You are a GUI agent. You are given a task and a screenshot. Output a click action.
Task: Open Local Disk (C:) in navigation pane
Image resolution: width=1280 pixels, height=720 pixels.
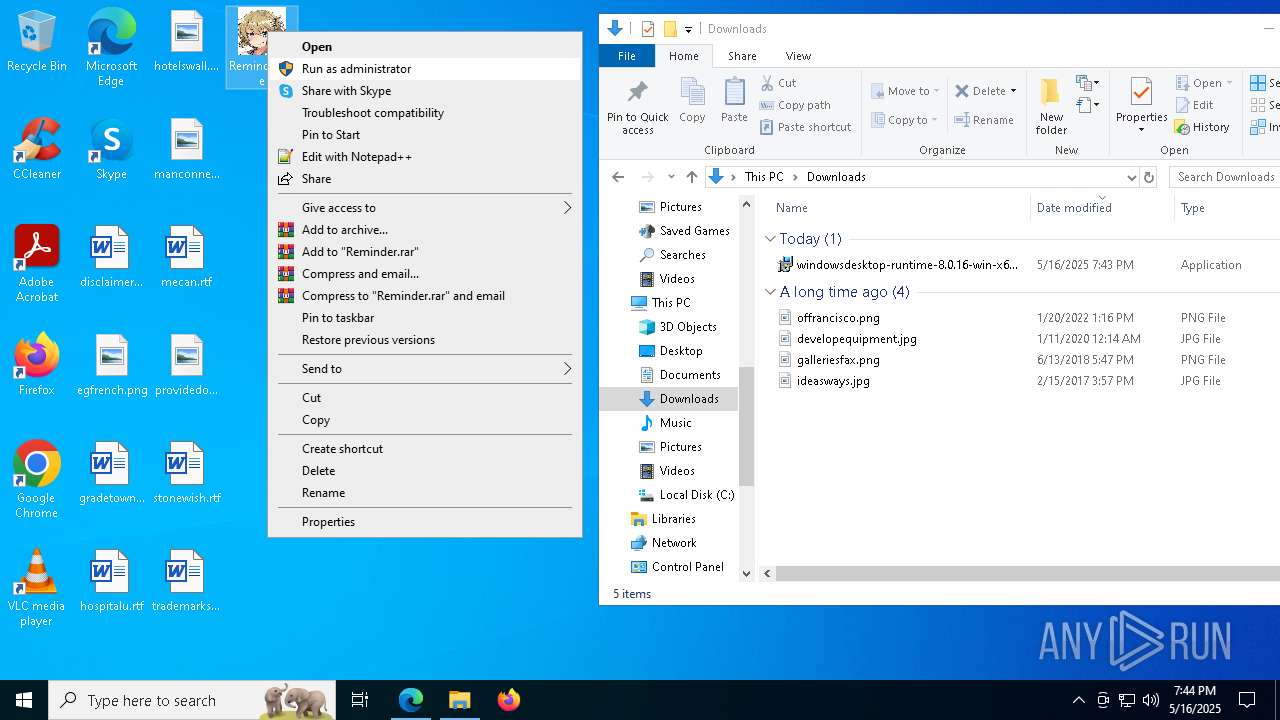686,495
